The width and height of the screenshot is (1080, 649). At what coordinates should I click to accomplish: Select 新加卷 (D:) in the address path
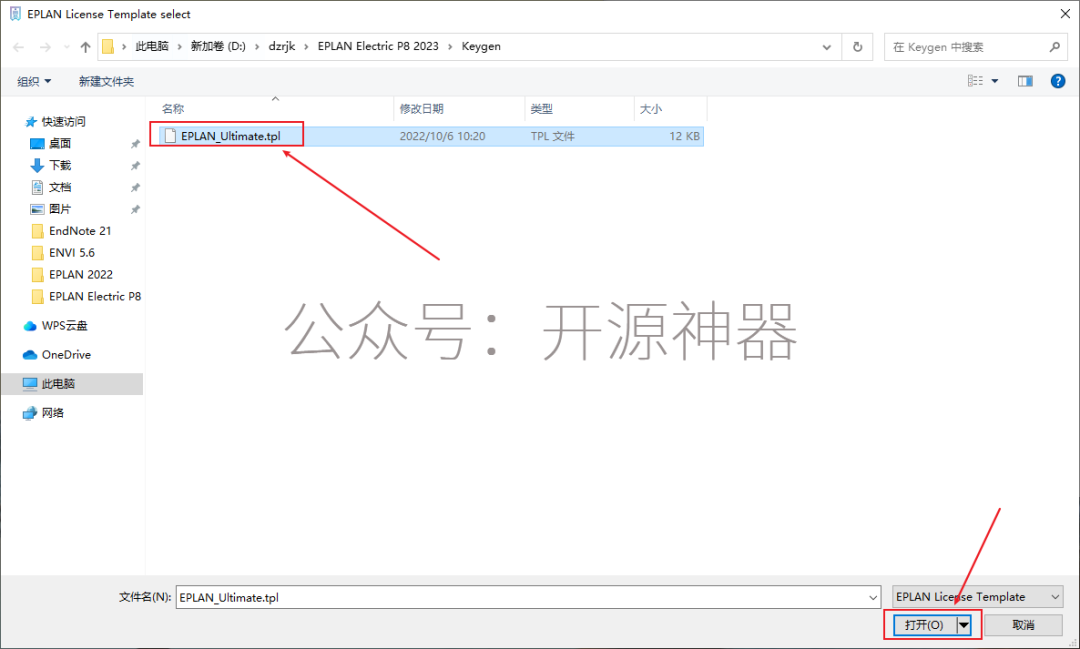[x=218, y=46]
